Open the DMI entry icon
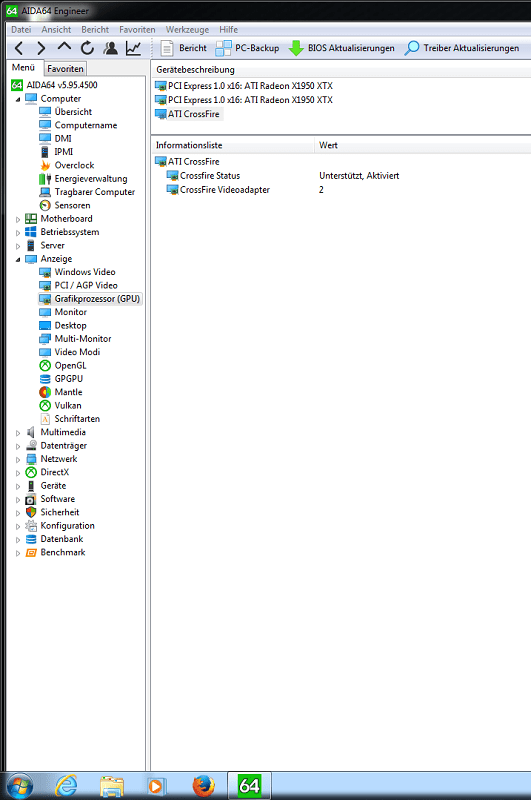The image size is (531, 800). (45, 138)
